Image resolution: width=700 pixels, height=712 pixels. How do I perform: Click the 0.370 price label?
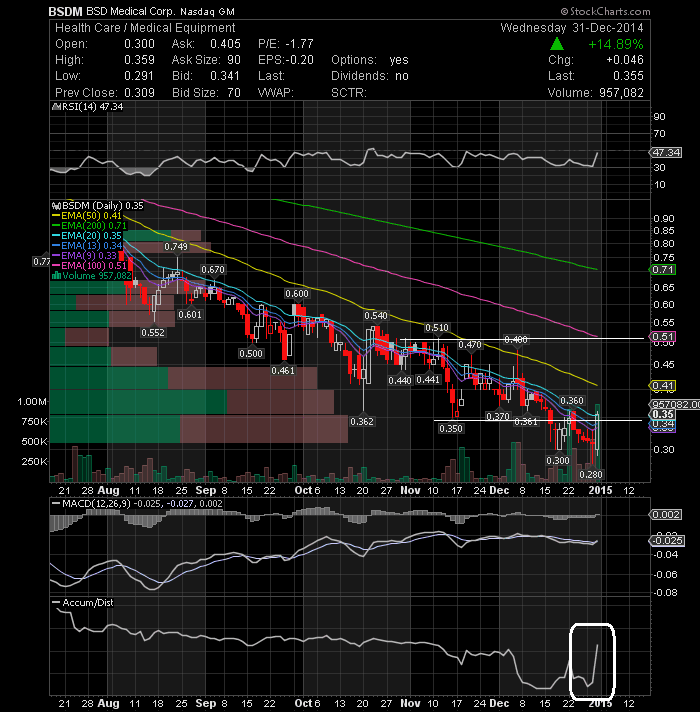498,416
